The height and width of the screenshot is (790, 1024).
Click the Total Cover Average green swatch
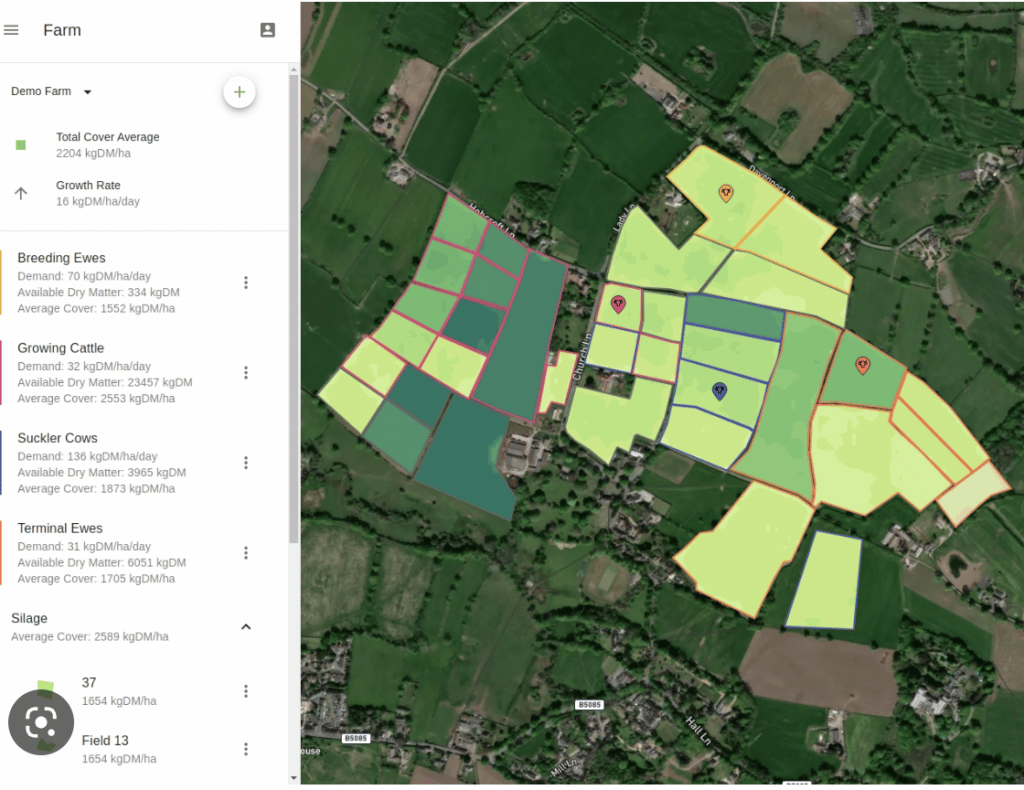pyautogui.click(x=21, y=145)
